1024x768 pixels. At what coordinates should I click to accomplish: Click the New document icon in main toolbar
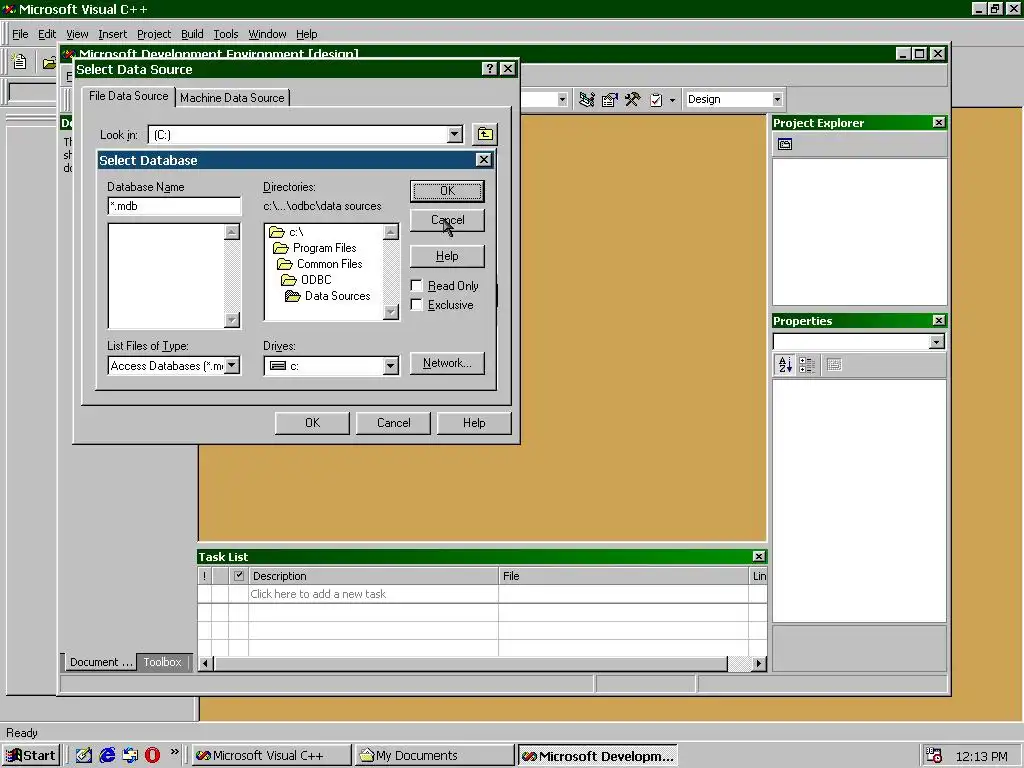point(20,62)
